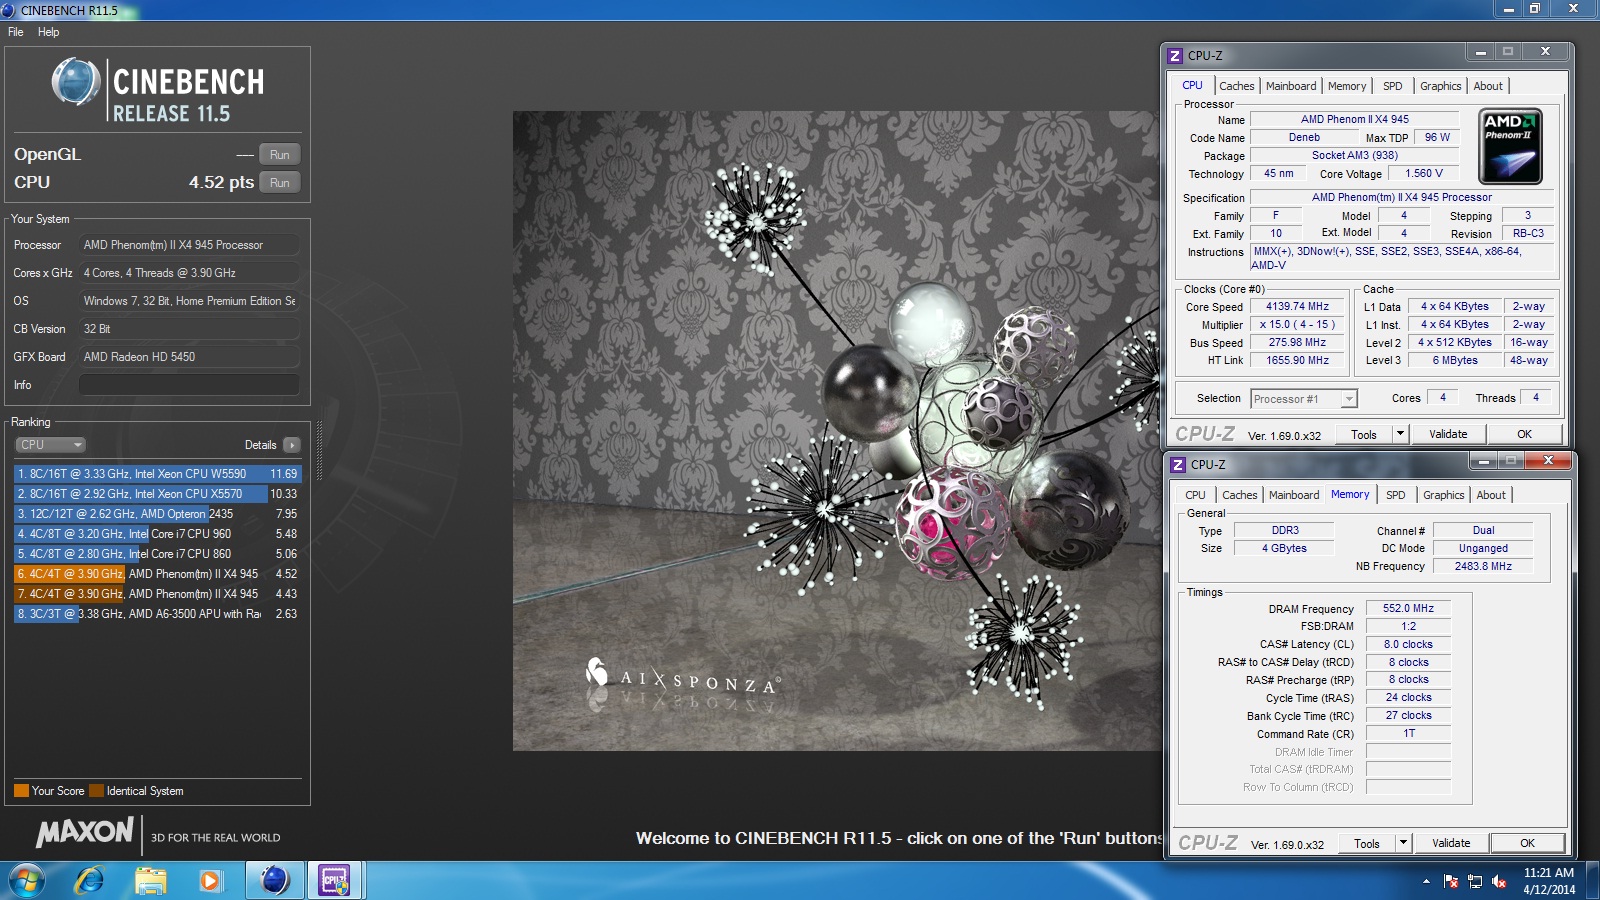Image resolution: width=1600 pixels, height=900 pixels.
Task: Click OK in lower CPU-Z window
Action: pyautogui.click(x=1527, y=844)
